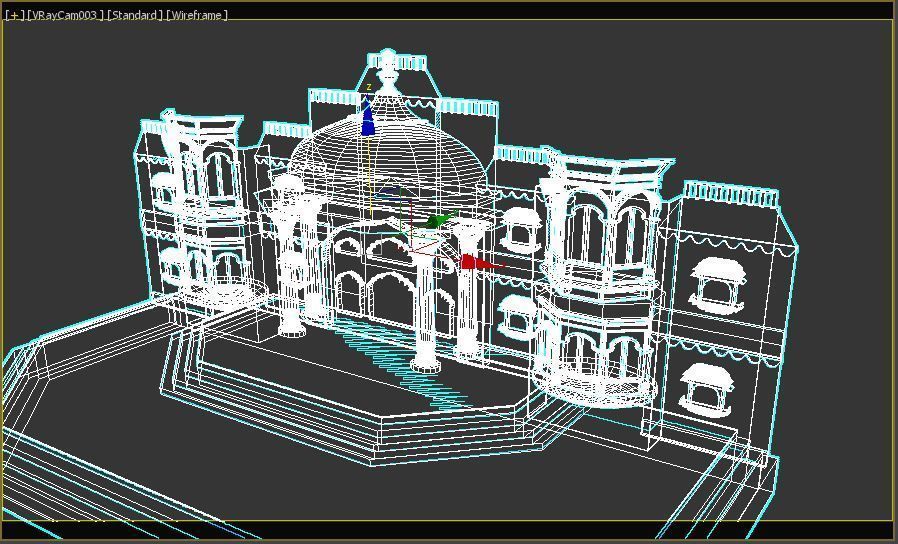Open the [+] viewport general menu
Screen dimensions: 898x544
pos(14,15)
